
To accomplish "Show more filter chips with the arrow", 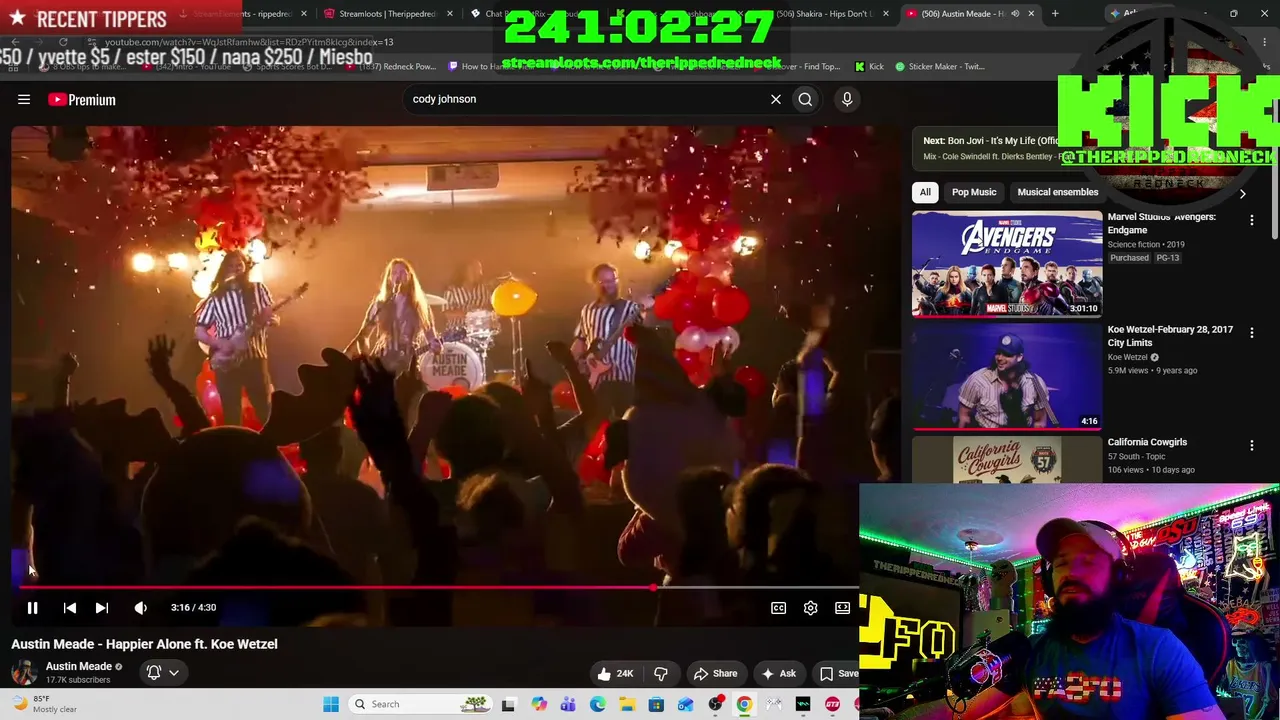I will (x=1242, y=193).
